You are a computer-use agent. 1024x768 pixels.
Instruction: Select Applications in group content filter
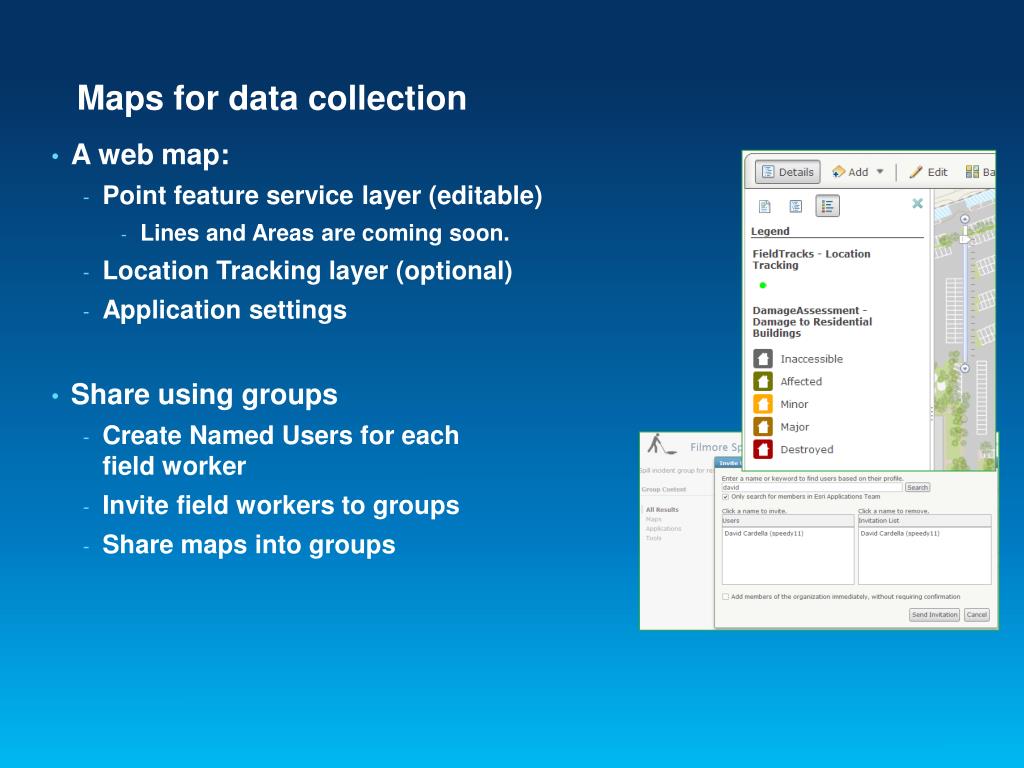click(x=664, y=528)
